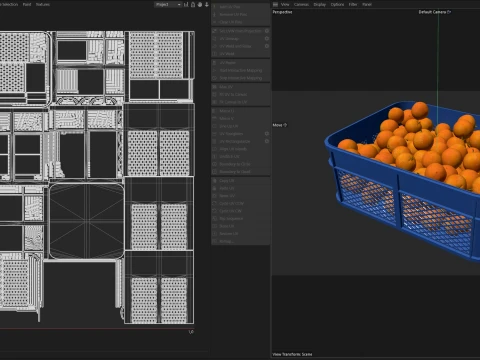Open the viewport Options menu
Image resolution: width=480 pixels, height=360 pixels.
point(337,4)
